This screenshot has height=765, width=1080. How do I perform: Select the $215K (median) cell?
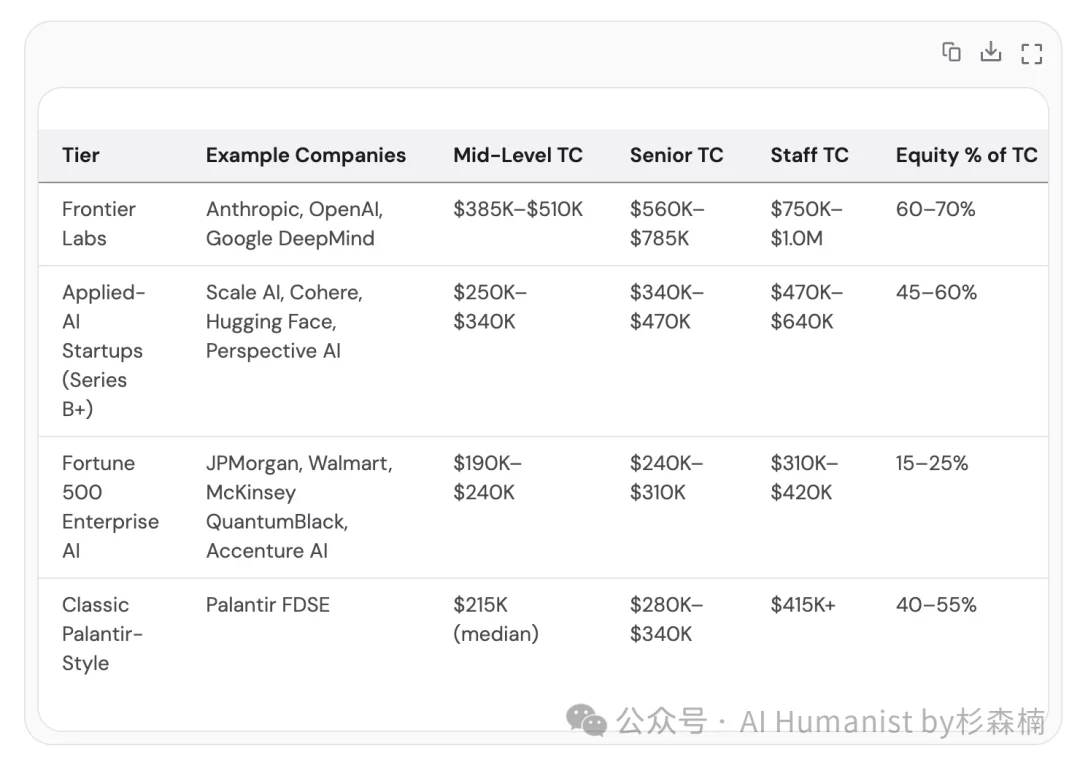496,619
